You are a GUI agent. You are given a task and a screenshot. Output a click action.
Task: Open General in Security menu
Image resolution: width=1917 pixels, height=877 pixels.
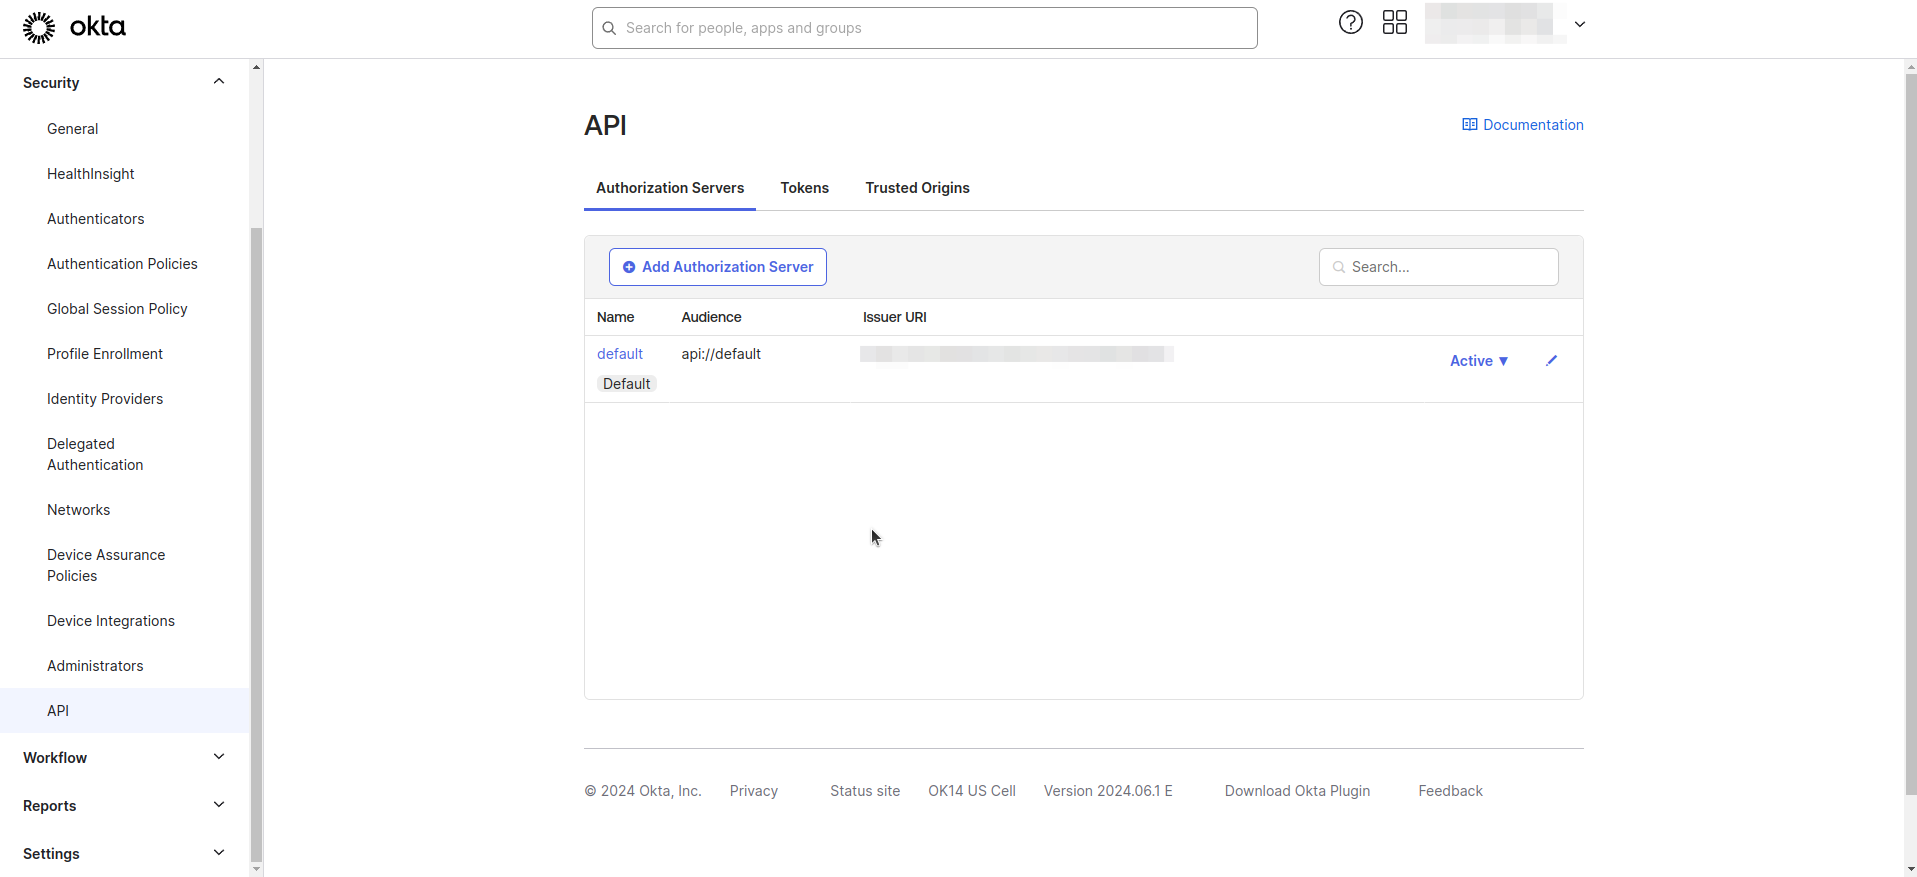(72, 129)
